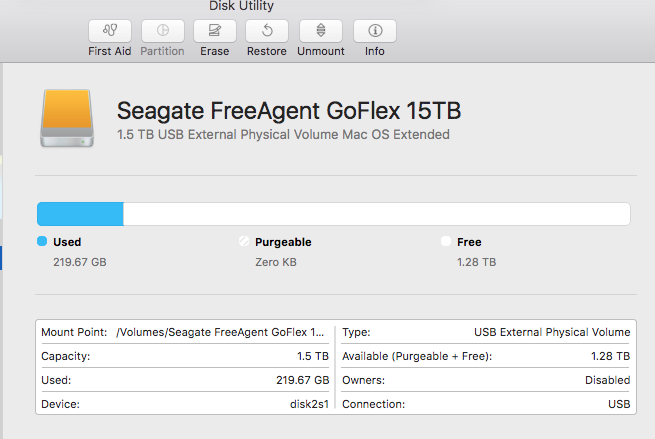Image resolution: width=655 pixels, height=439 pixels.
Task: Click the Disk Utility window title
Action: [x=241, y=6]
